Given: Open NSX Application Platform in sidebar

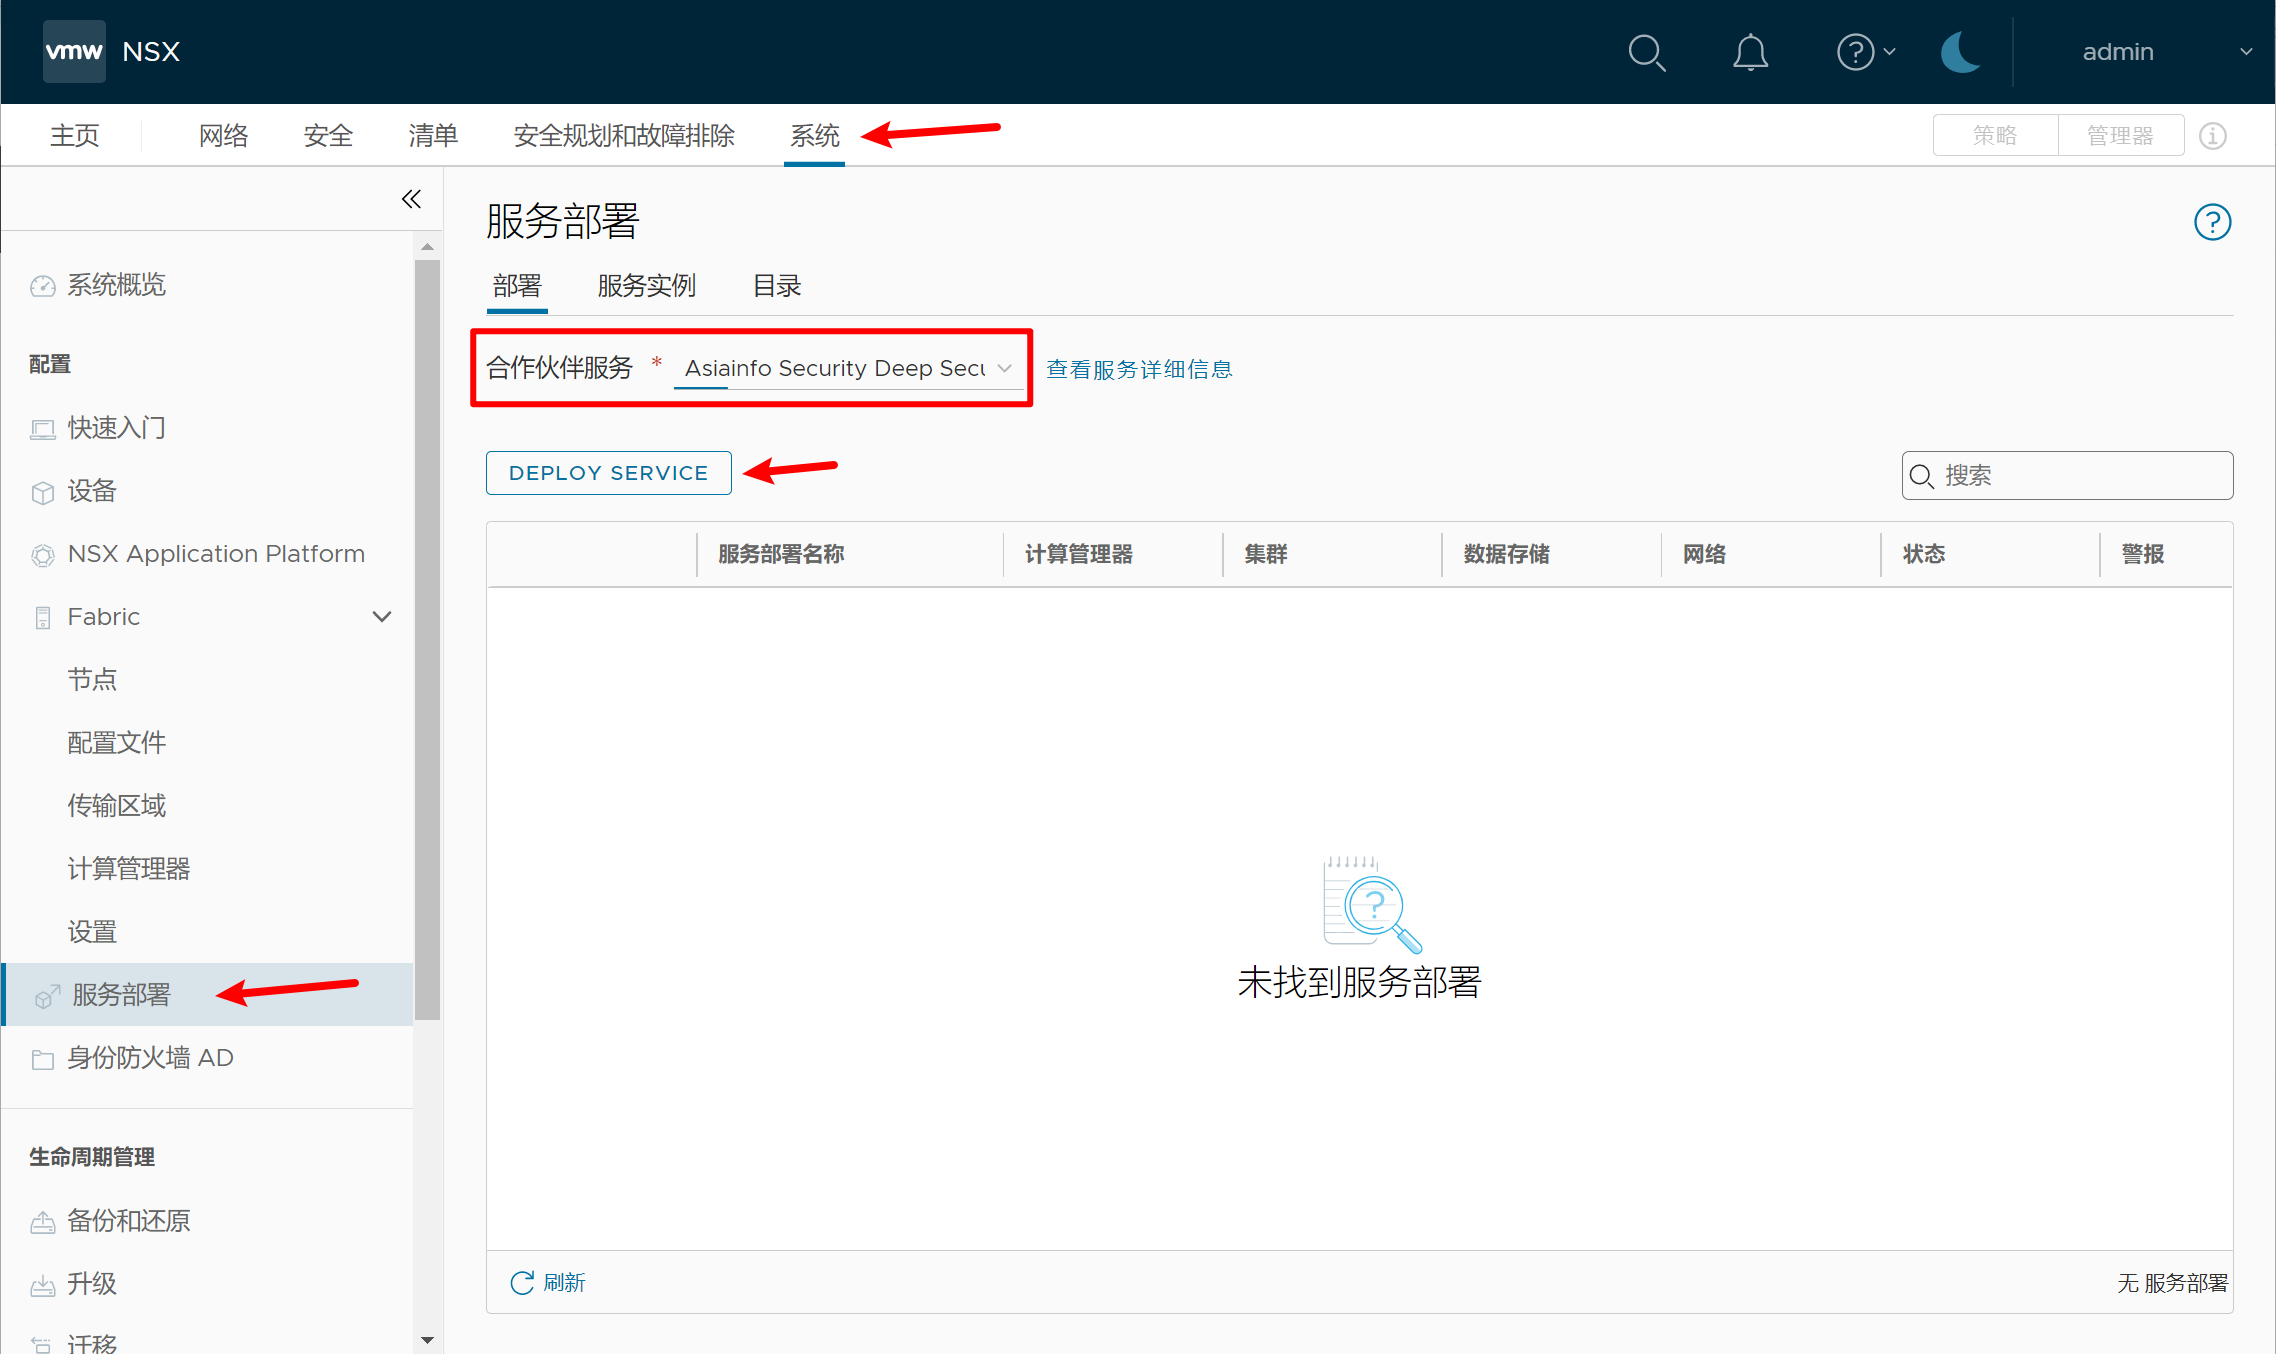Looking at the screenshot, I should (216, 554).
